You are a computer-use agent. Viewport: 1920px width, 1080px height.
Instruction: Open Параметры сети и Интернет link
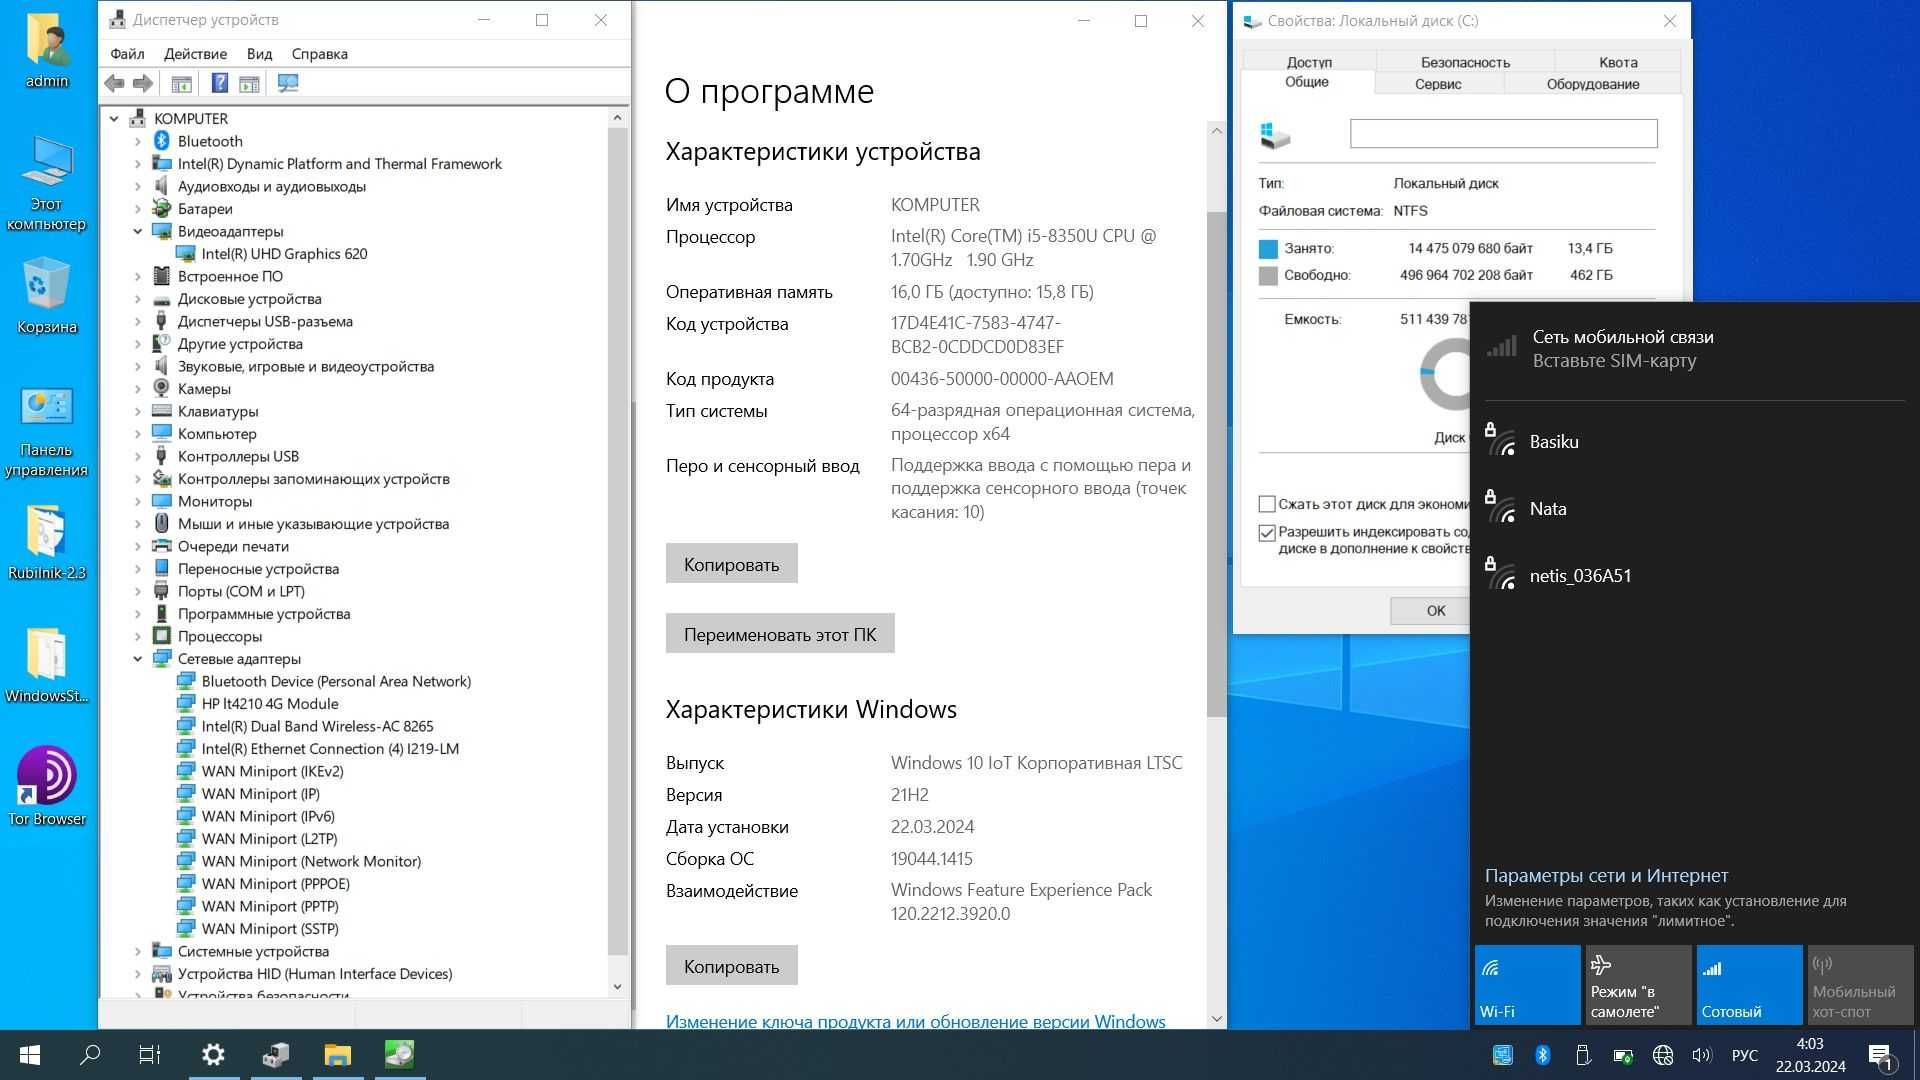tap(1606, 876)
